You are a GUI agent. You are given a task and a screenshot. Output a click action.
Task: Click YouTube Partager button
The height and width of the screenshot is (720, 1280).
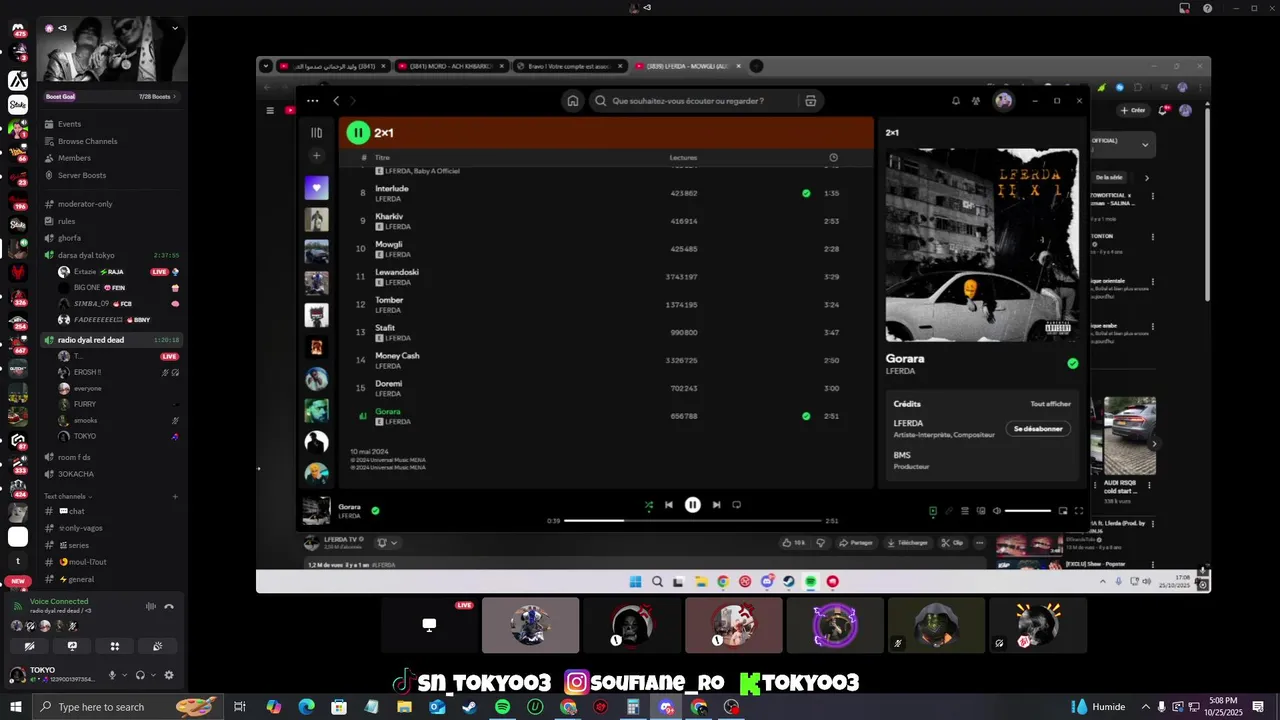coord(856,543)
